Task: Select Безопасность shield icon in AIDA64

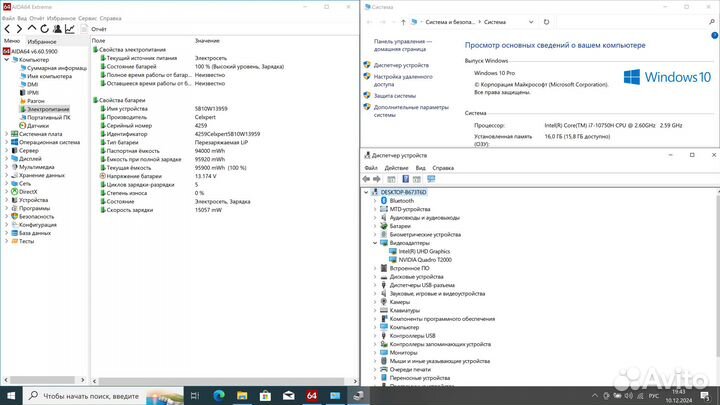Action: coord(14,217)
